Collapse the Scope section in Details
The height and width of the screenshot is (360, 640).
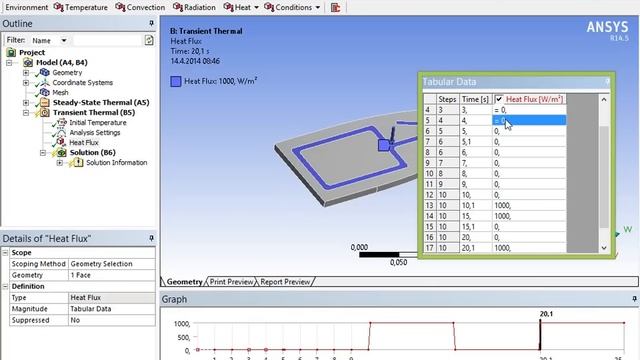(x=5, y=253)
